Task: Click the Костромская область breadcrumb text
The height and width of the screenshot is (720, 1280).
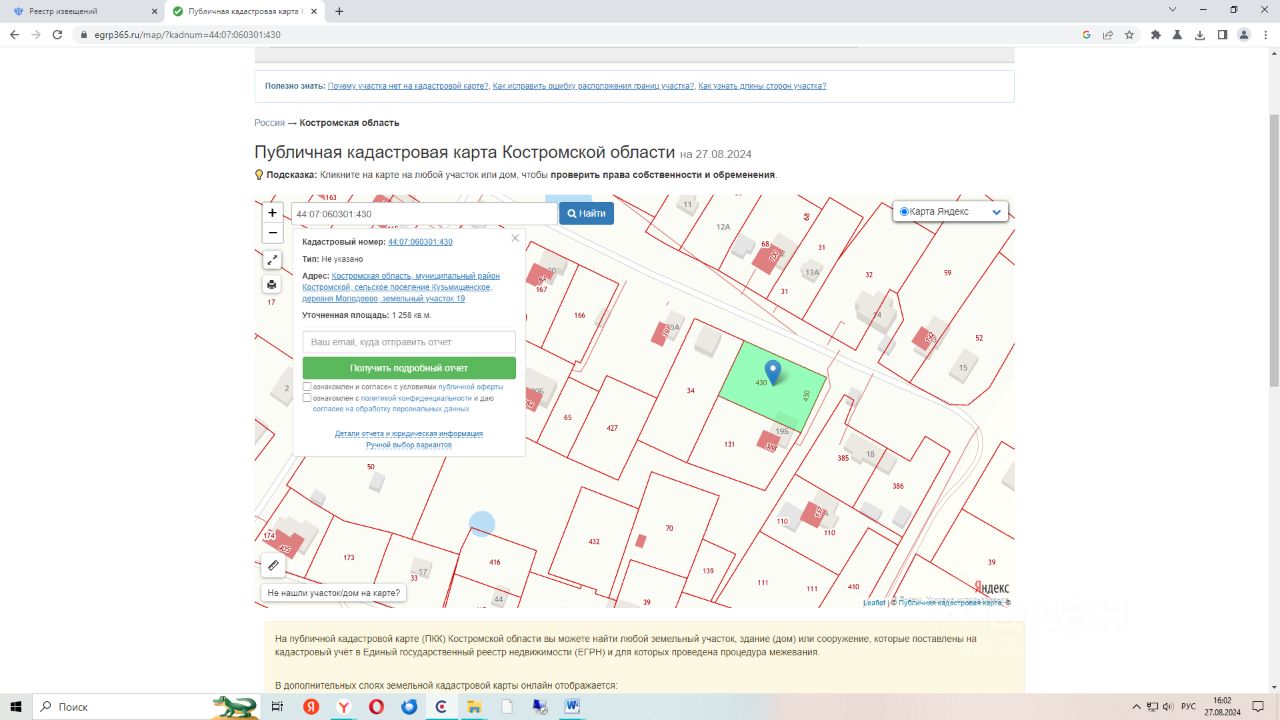Action: (x=349, y=123)
